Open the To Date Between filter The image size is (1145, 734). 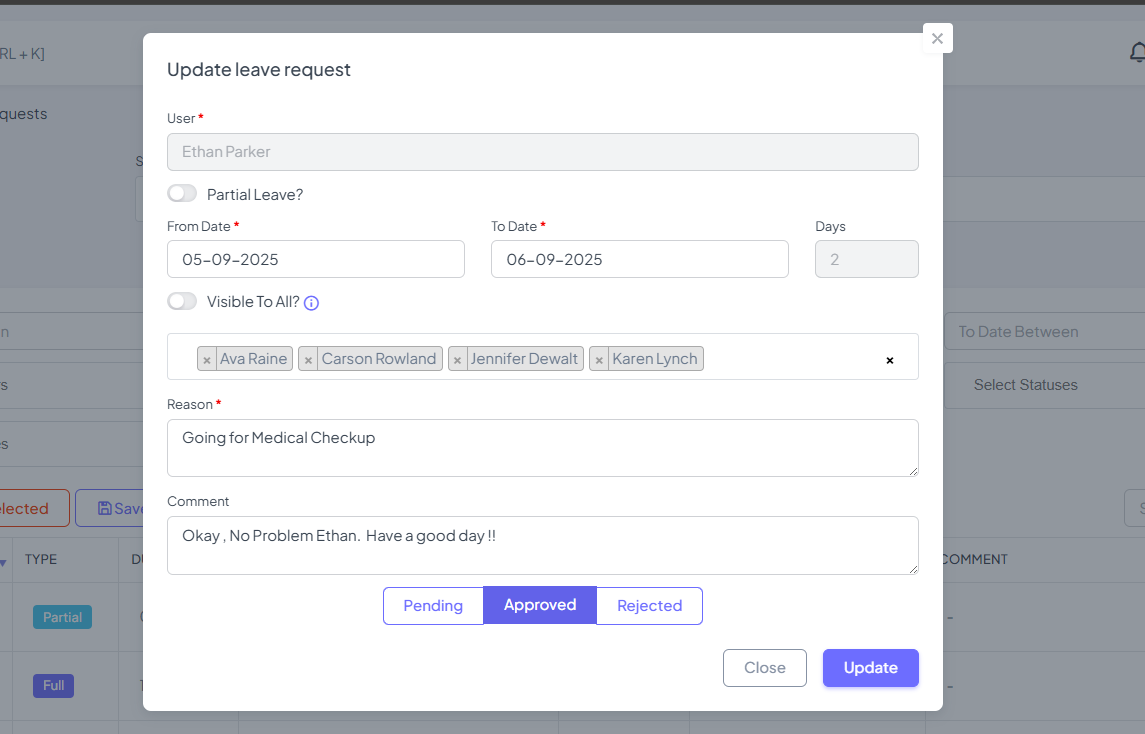click(x=1040, y=331)
